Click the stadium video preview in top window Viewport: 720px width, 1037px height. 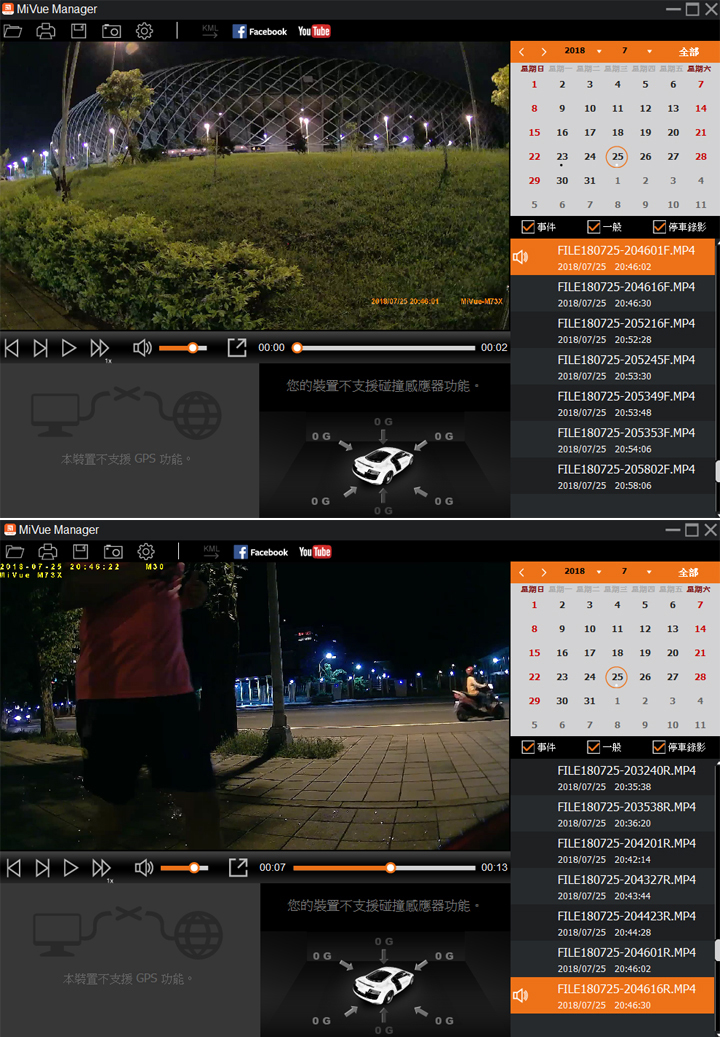tap(255, 186)
